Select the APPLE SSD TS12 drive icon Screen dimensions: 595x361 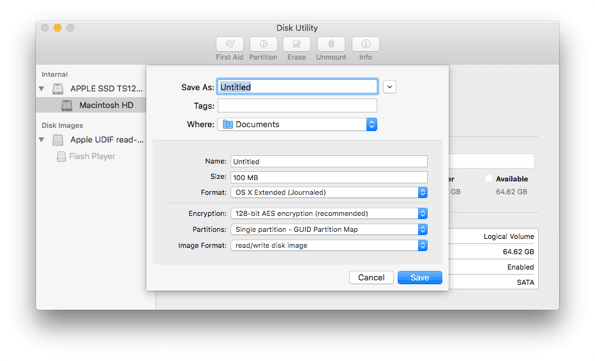[x=58, y=88]
